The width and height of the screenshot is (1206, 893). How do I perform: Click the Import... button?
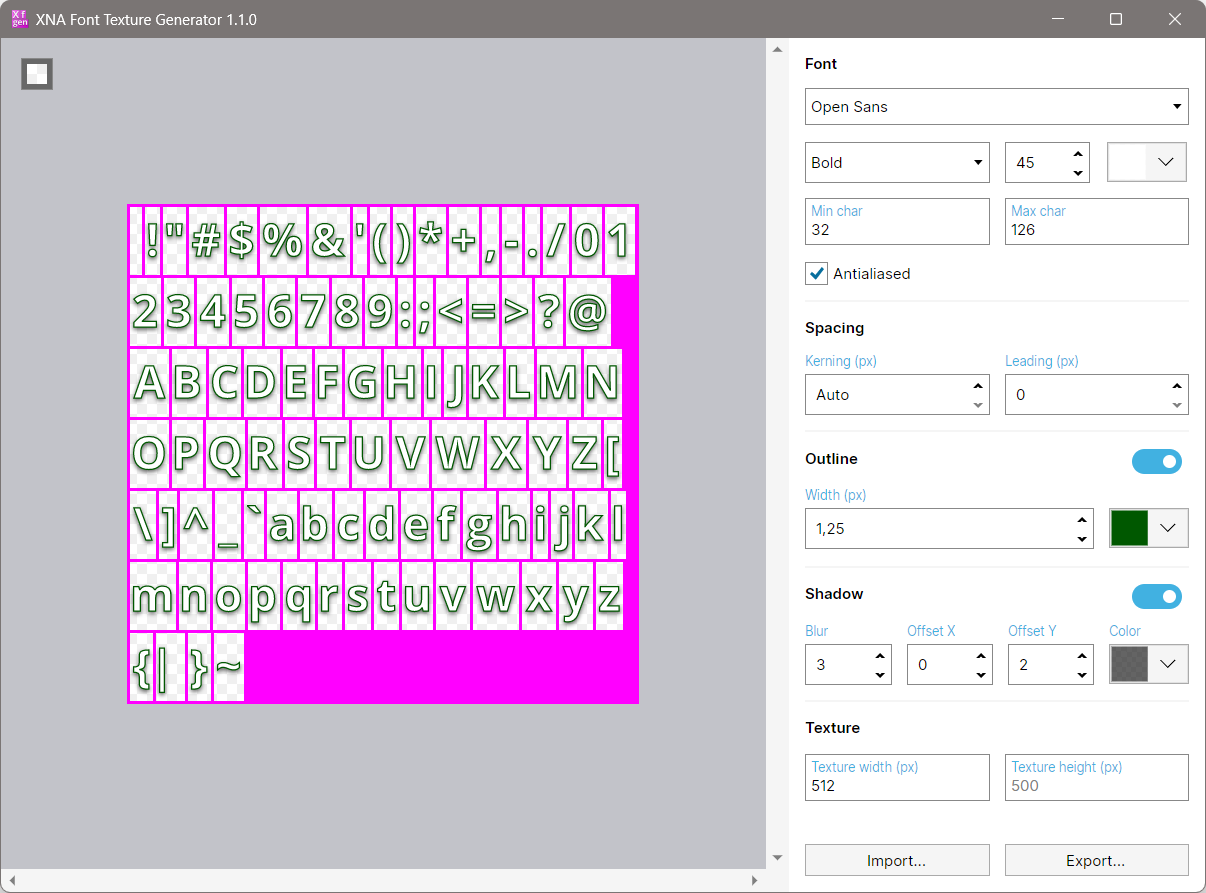[897, 860]
